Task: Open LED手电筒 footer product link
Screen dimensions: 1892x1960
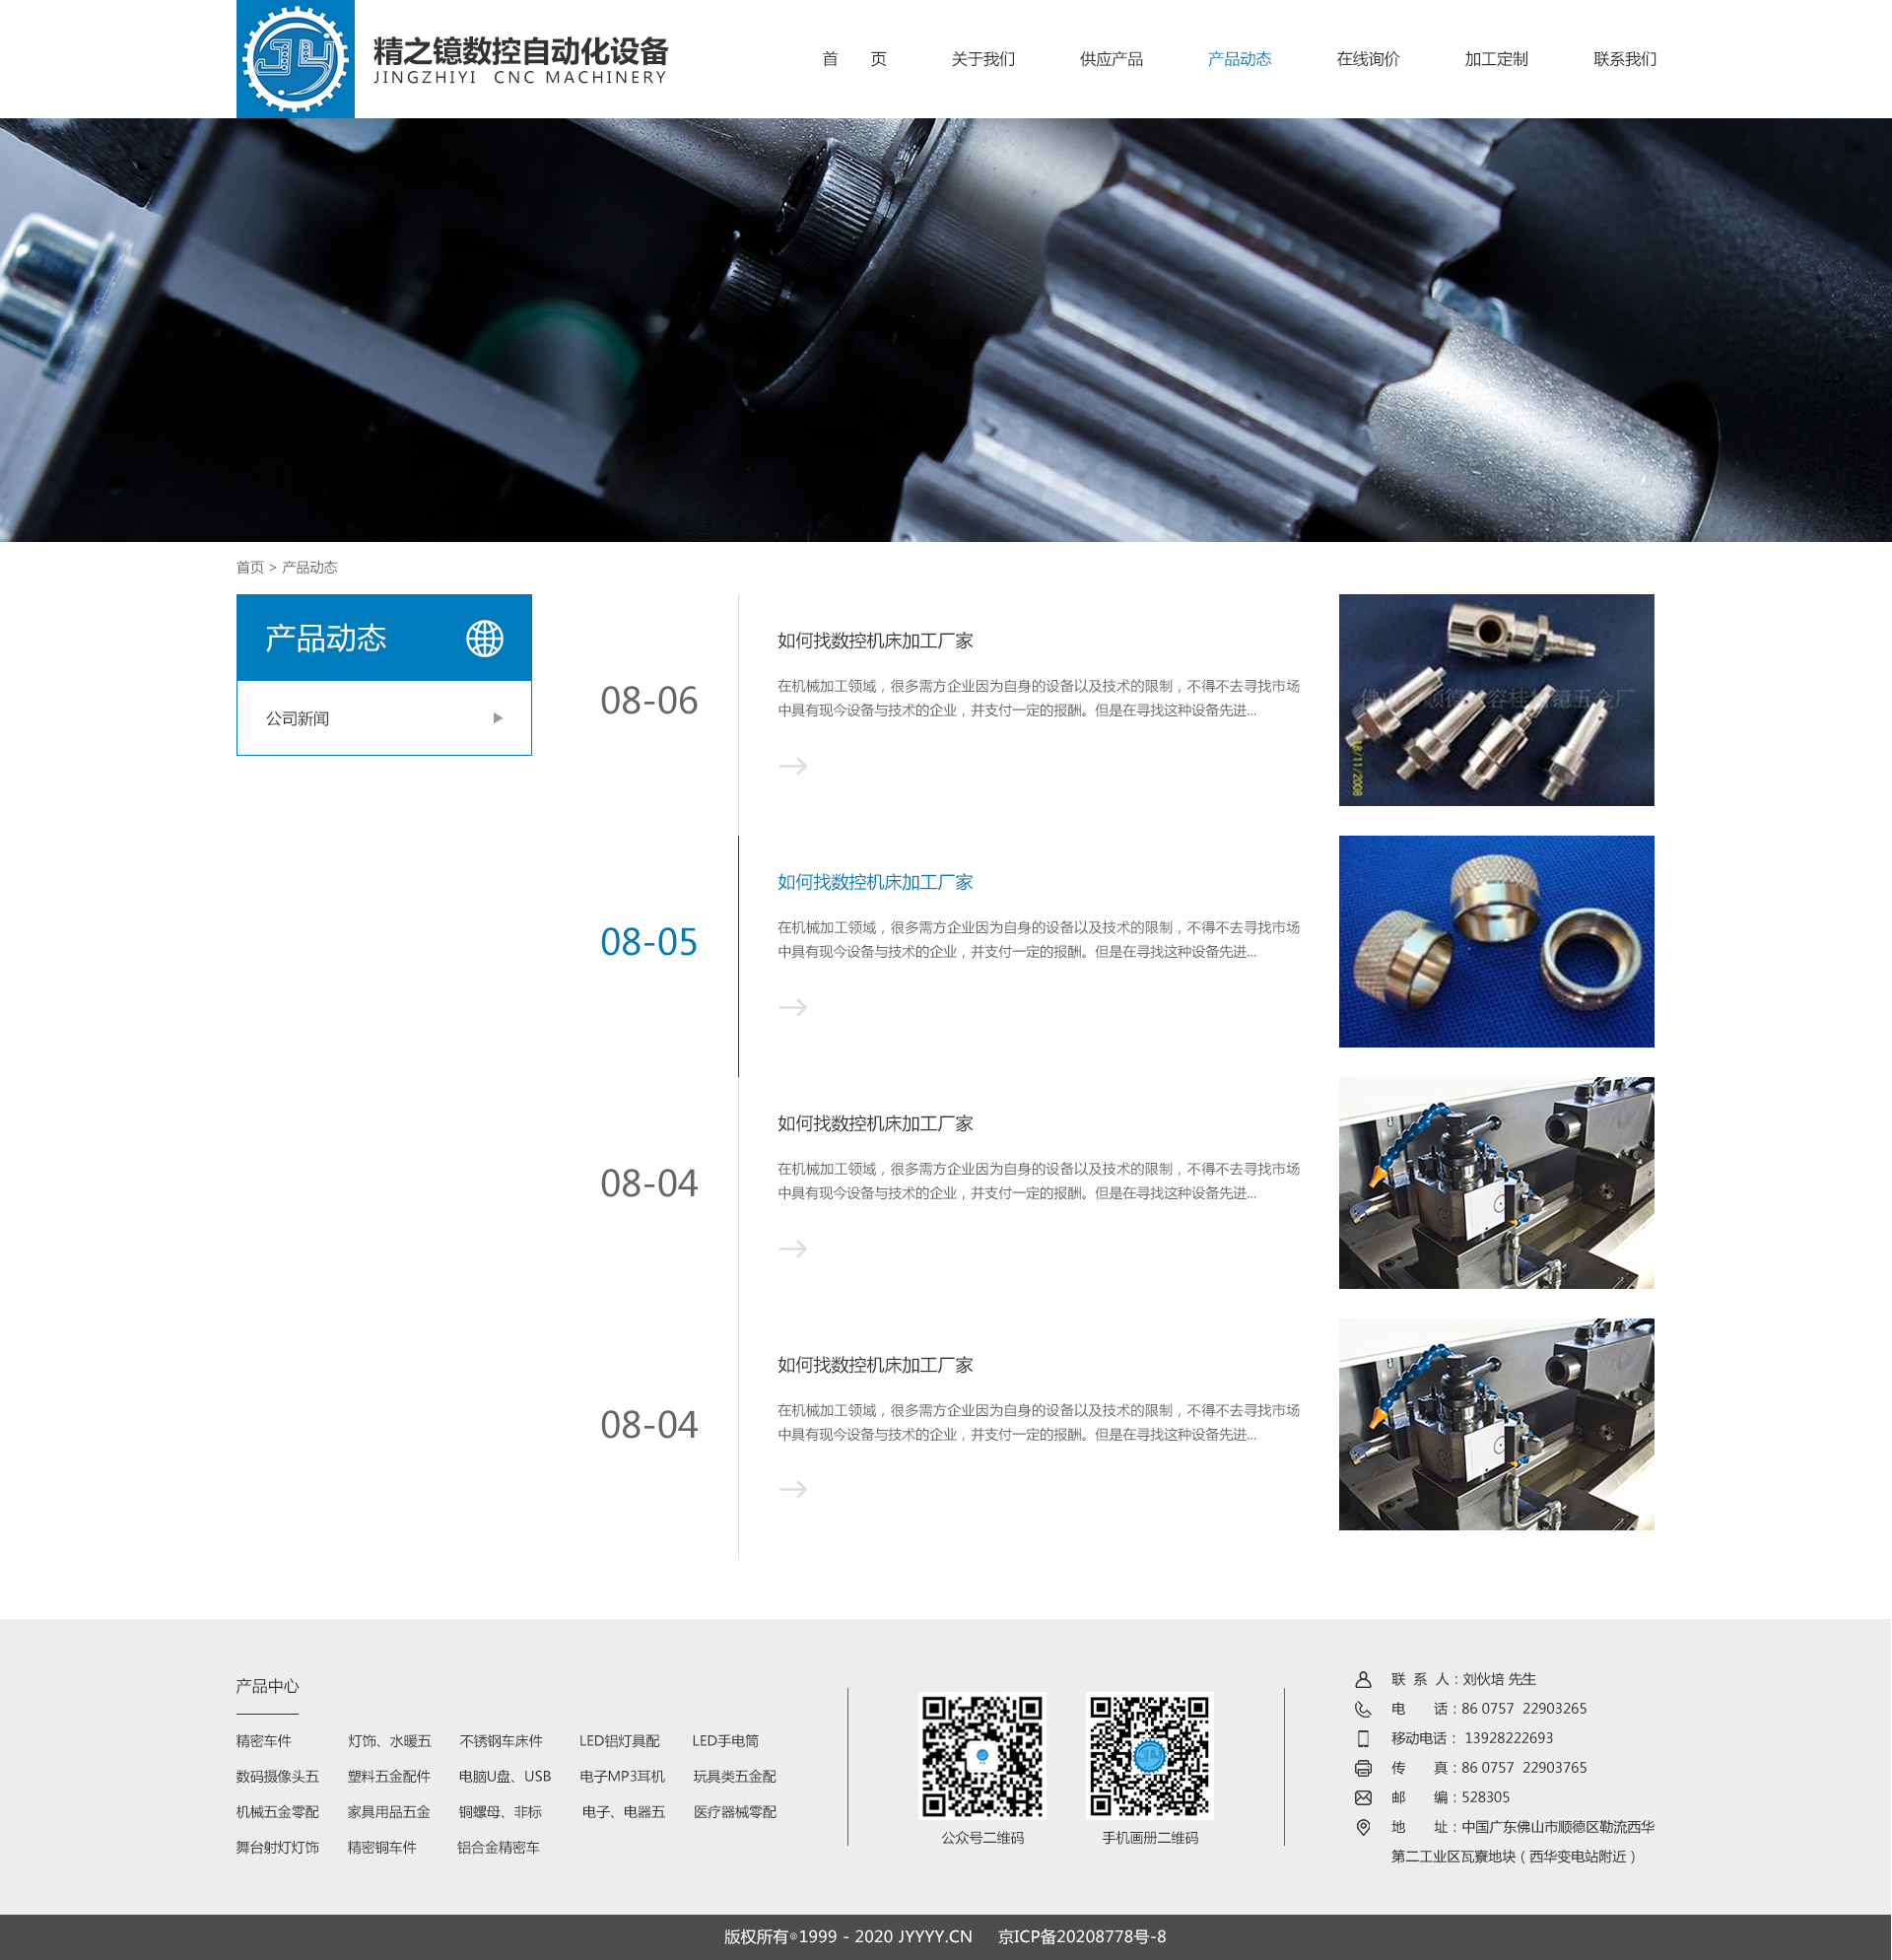Action: 725,1741
